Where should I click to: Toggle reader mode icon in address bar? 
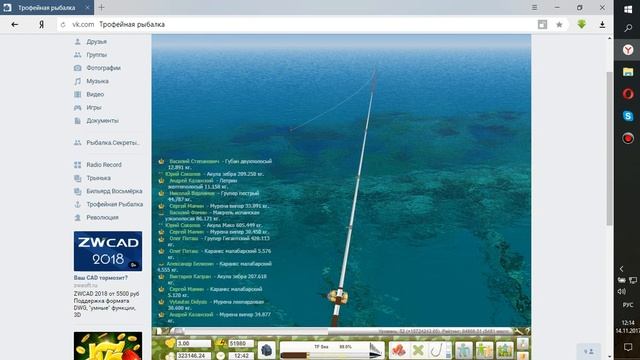point(542,25)
